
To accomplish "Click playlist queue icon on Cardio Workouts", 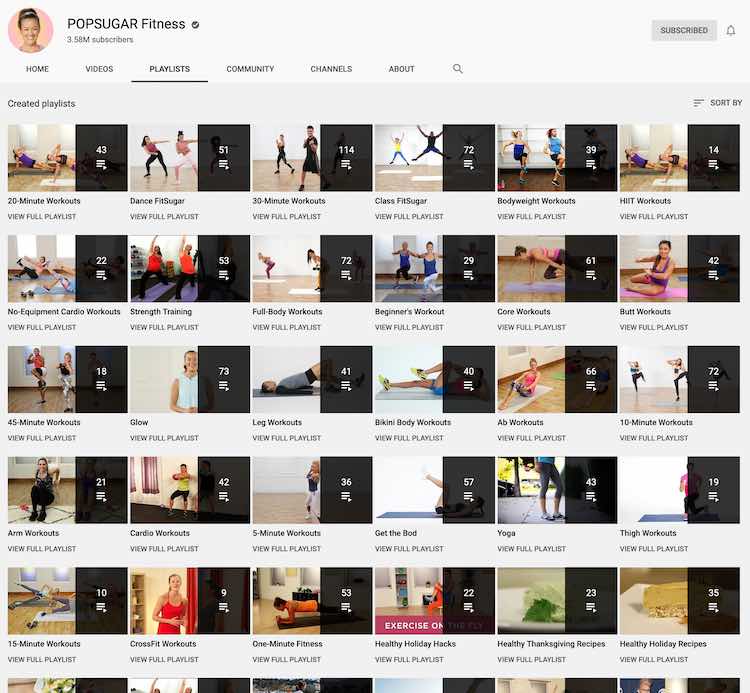I will click(x=224, y=497).
